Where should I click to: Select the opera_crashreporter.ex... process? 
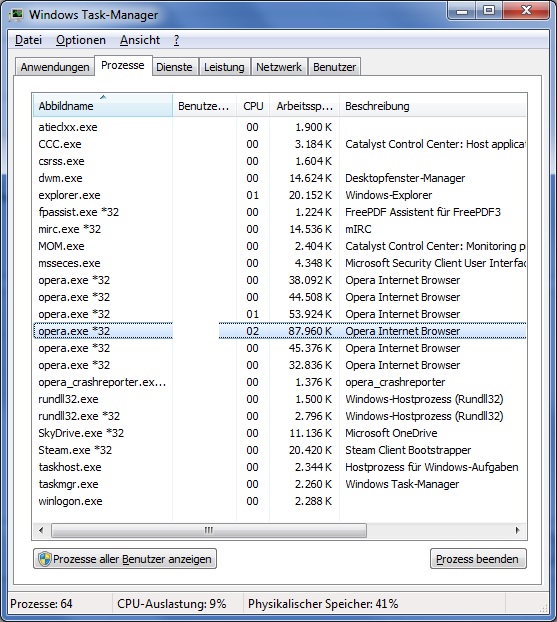tap(280, 382)
